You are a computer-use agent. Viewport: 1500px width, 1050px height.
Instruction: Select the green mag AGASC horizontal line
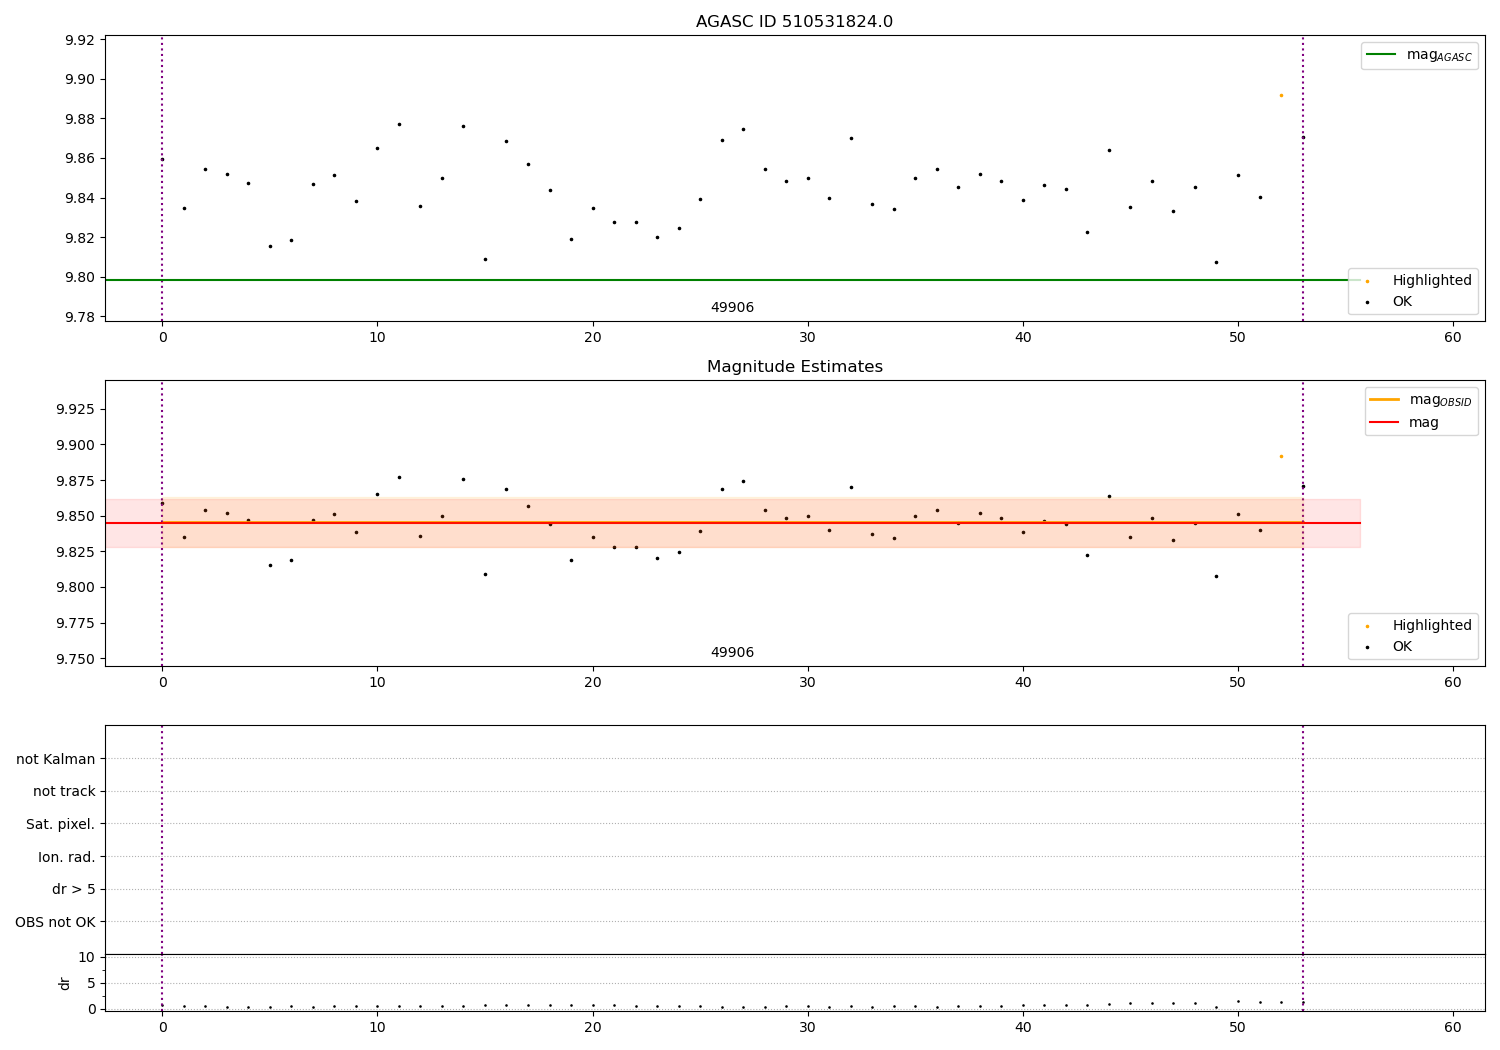tap(732, 280)
